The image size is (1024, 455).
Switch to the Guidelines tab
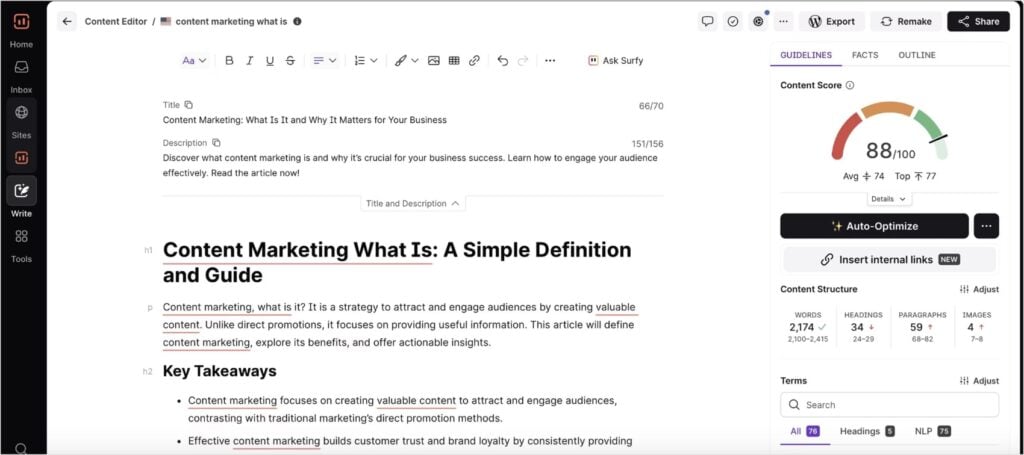(x=806, y=55)
